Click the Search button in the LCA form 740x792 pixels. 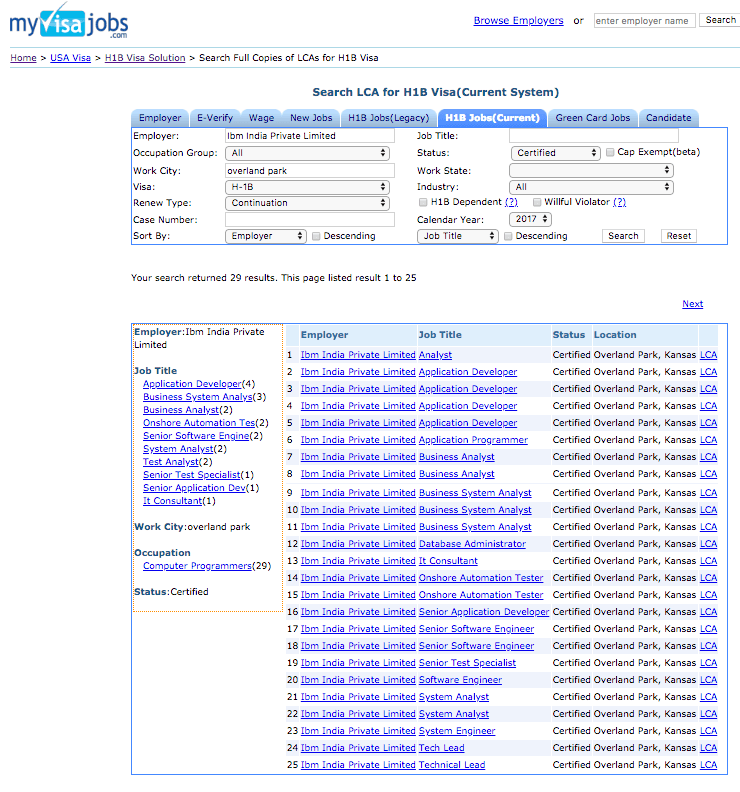click(x=623, y=236)
